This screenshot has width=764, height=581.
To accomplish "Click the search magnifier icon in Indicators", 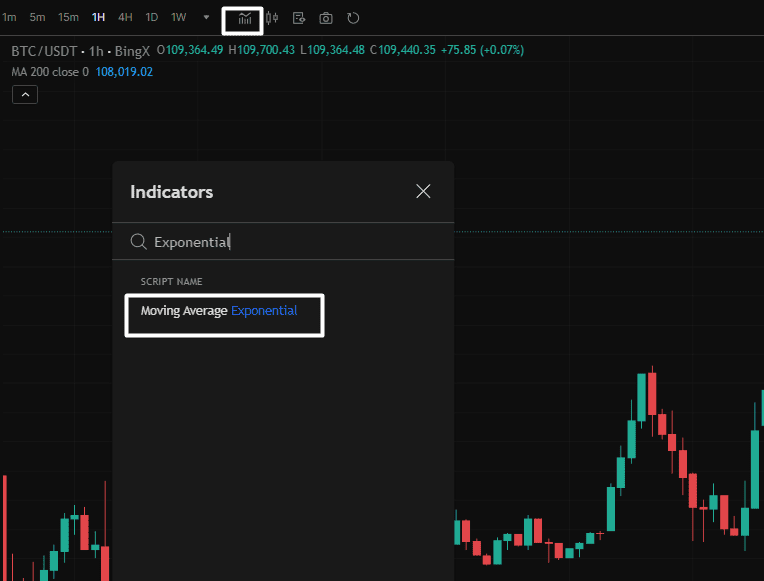I will click(x=139, y=242).
